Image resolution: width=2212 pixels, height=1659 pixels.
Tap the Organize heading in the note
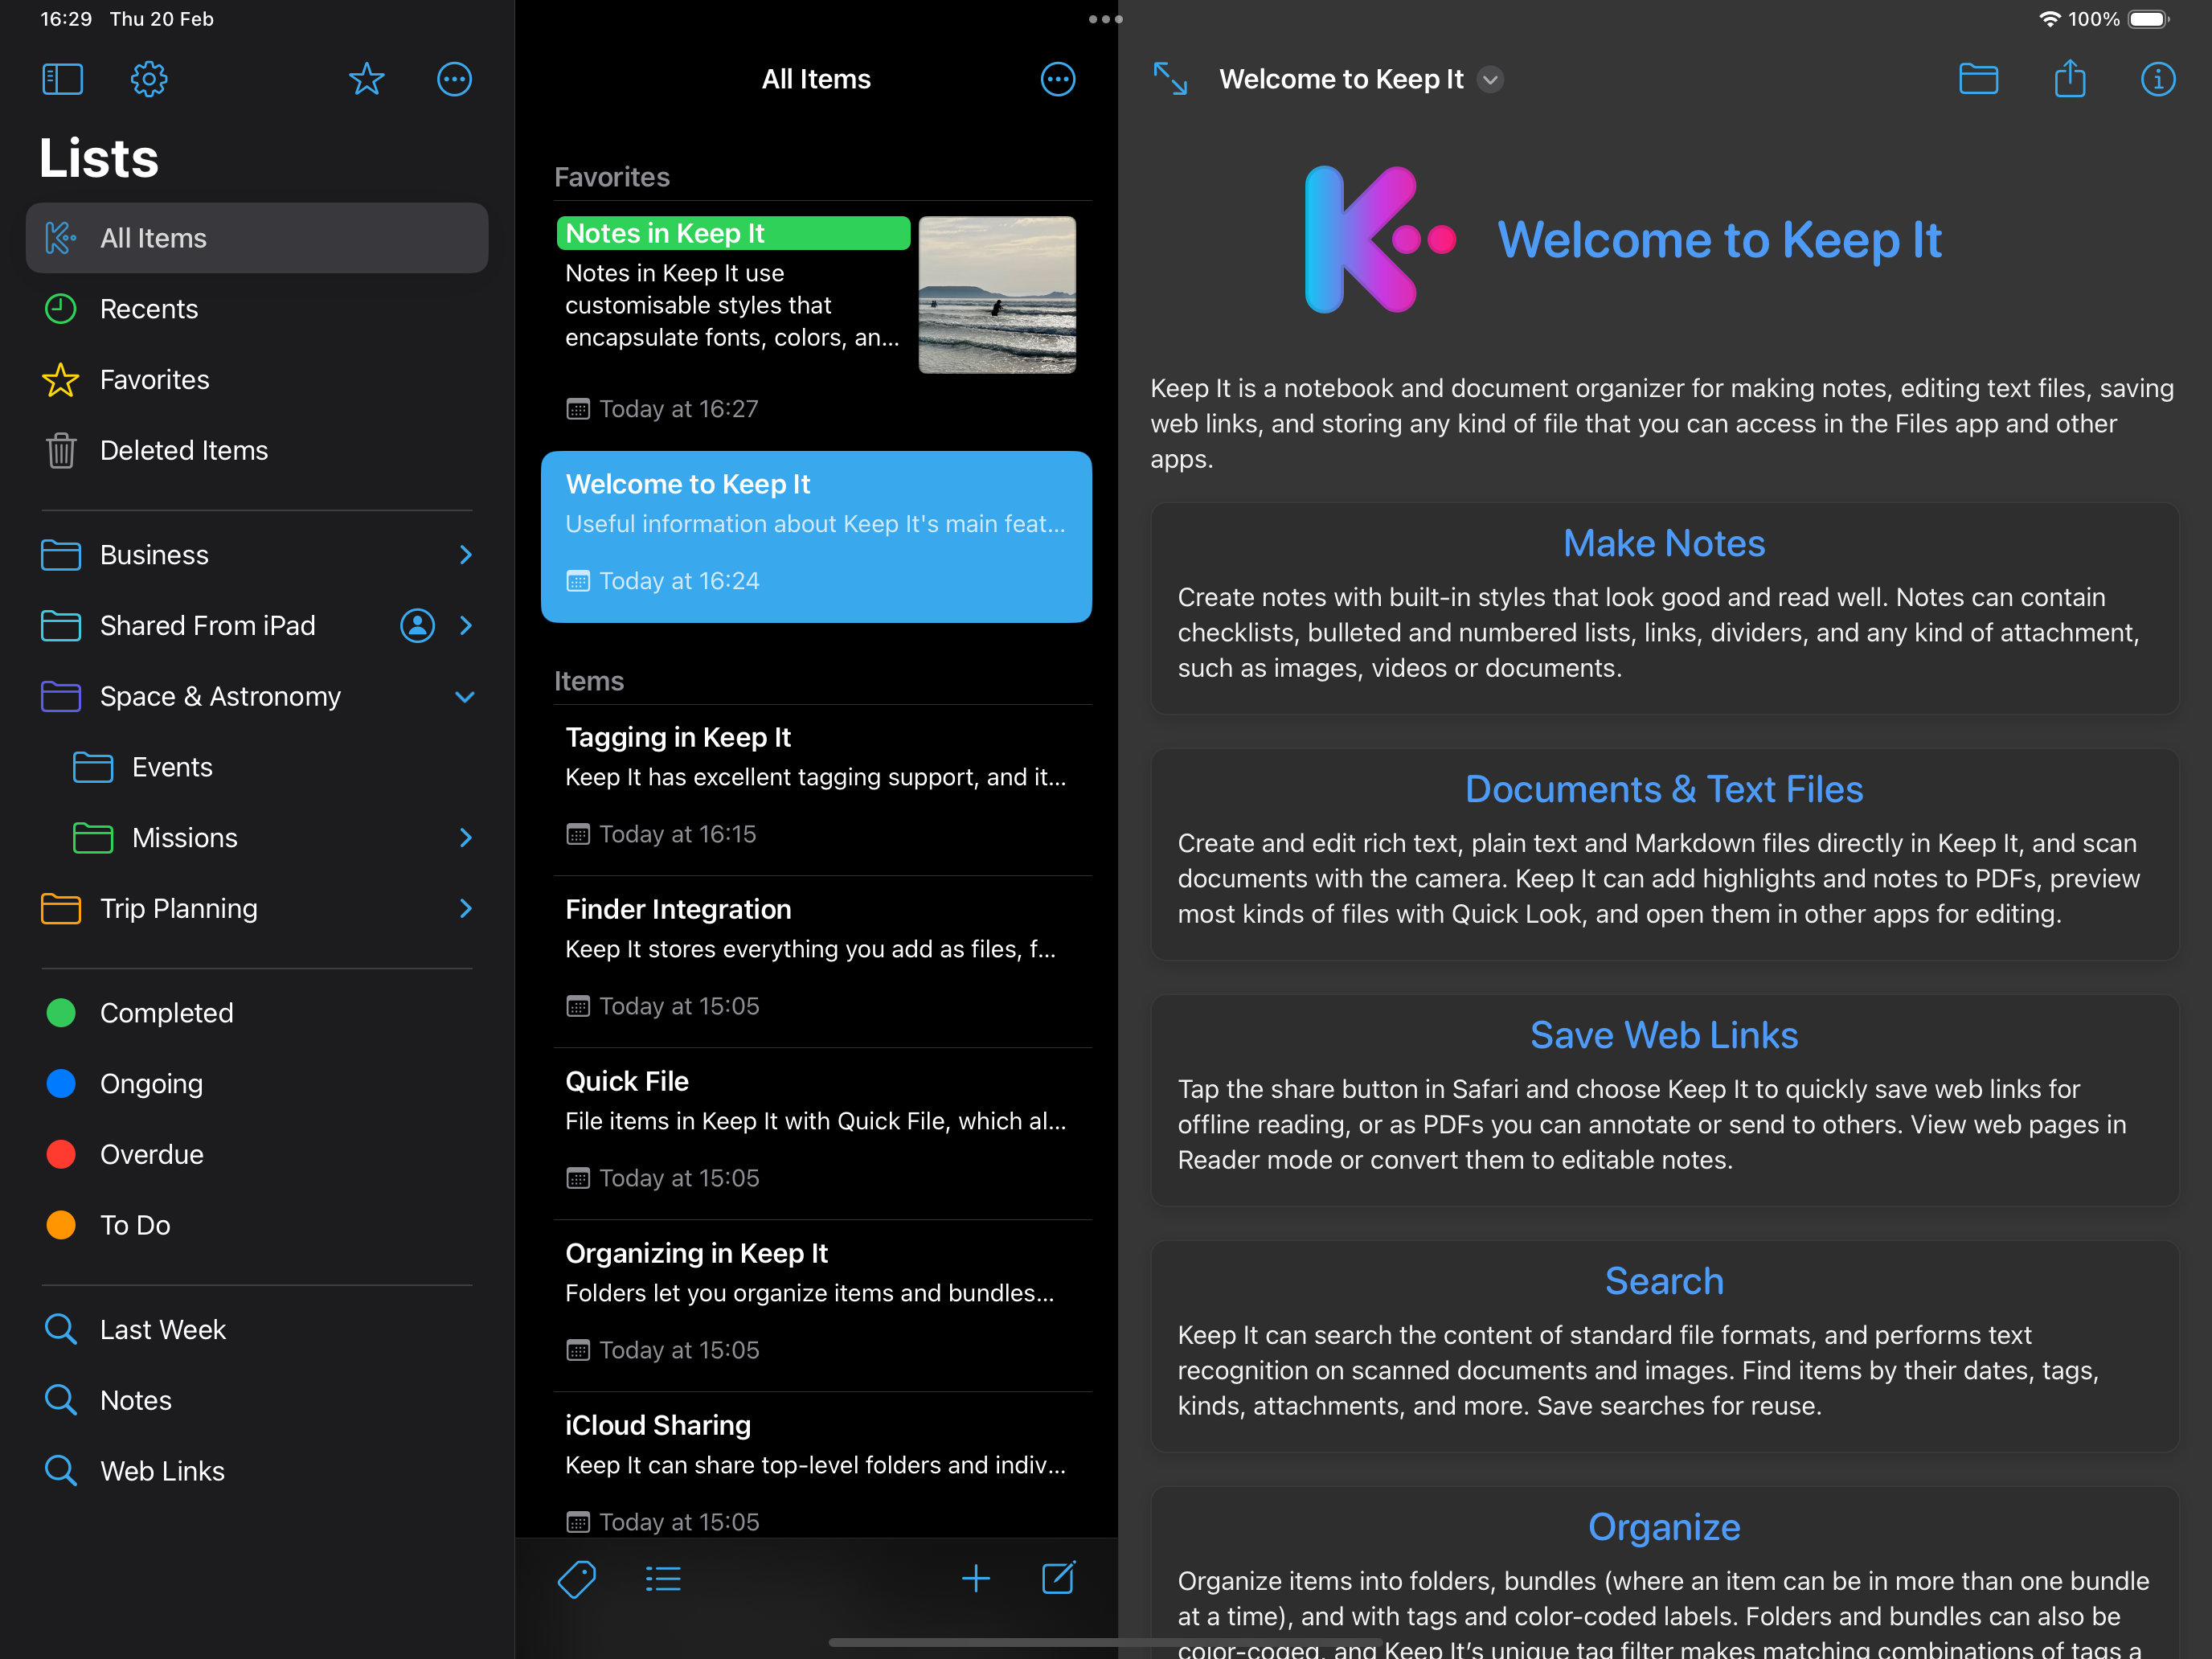(1664, 1528)
